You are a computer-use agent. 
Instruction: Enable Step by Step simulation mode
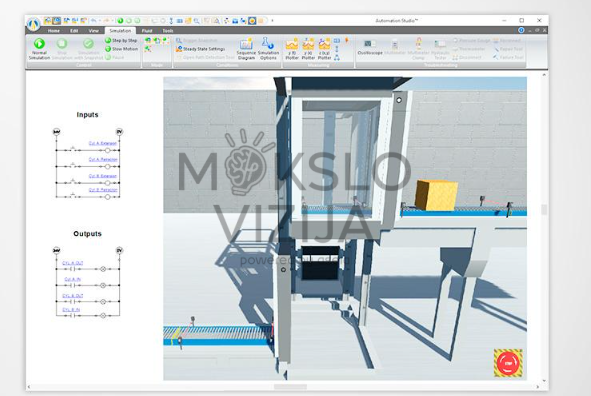click(121, 40)
